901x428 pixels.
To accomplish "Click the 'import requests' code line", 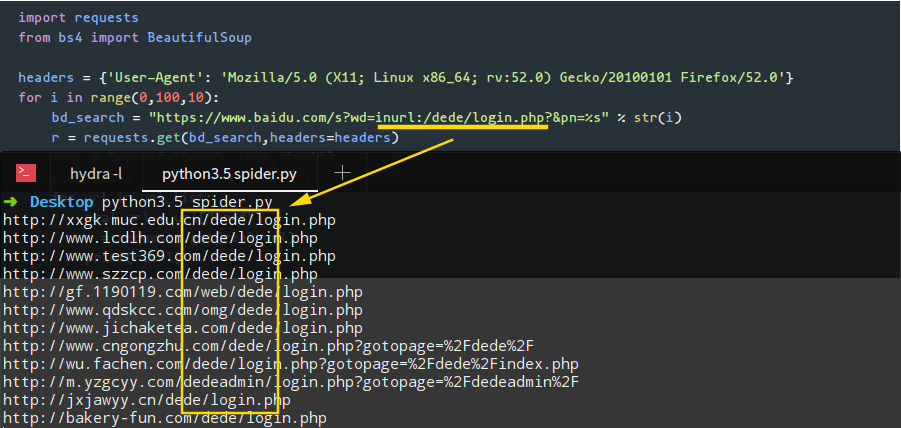I will point(78,18).
